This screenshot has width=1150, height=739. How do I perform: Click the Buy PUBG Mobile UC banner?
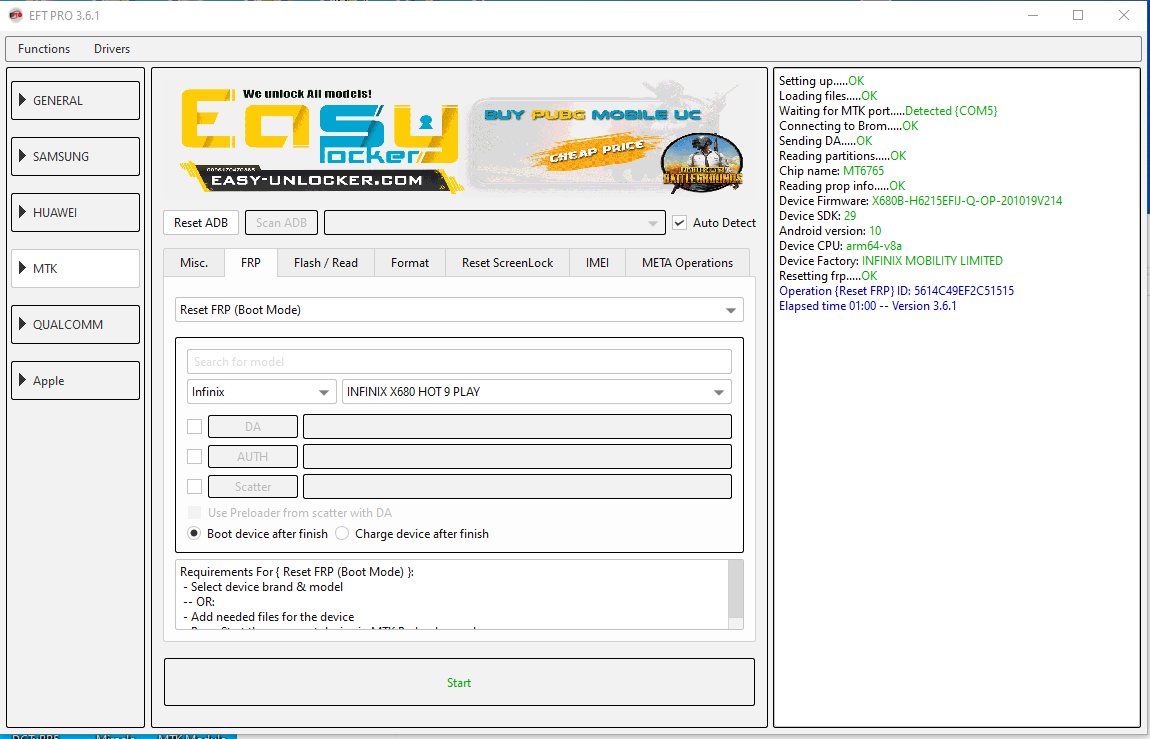607,140
